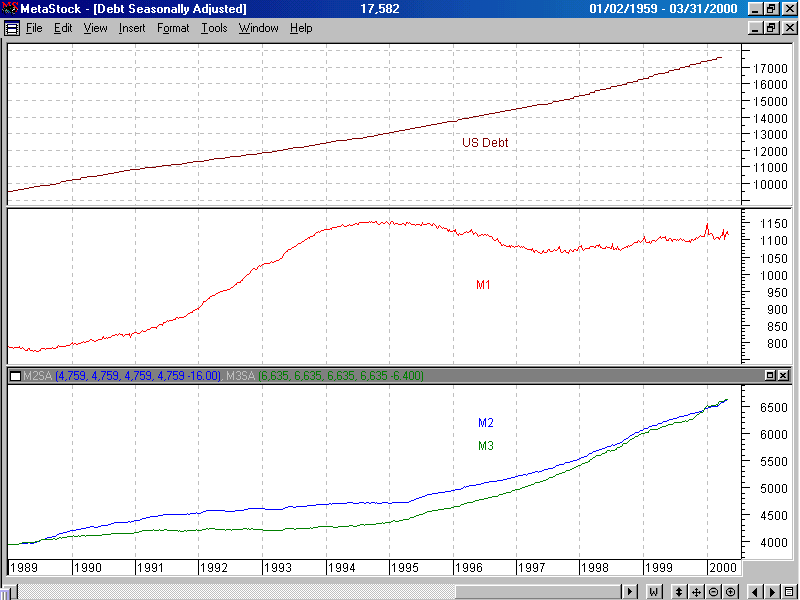Viewport: 800px width, 600px height.
Task: Click the zoom out minus button
Action: [714, 592]
